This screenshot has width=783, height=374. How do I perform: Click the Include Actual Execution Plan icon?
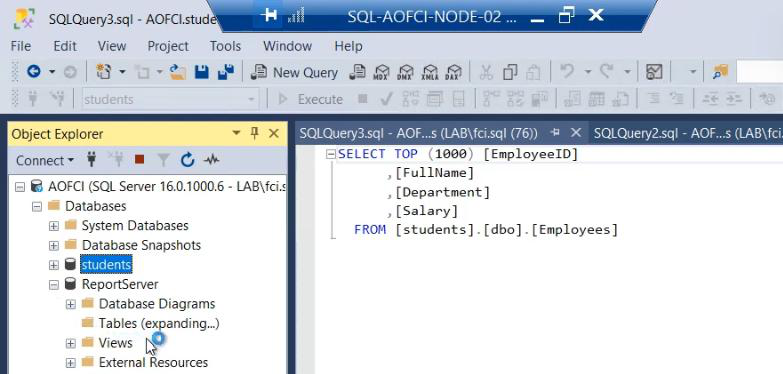click(x=491, y=99)
